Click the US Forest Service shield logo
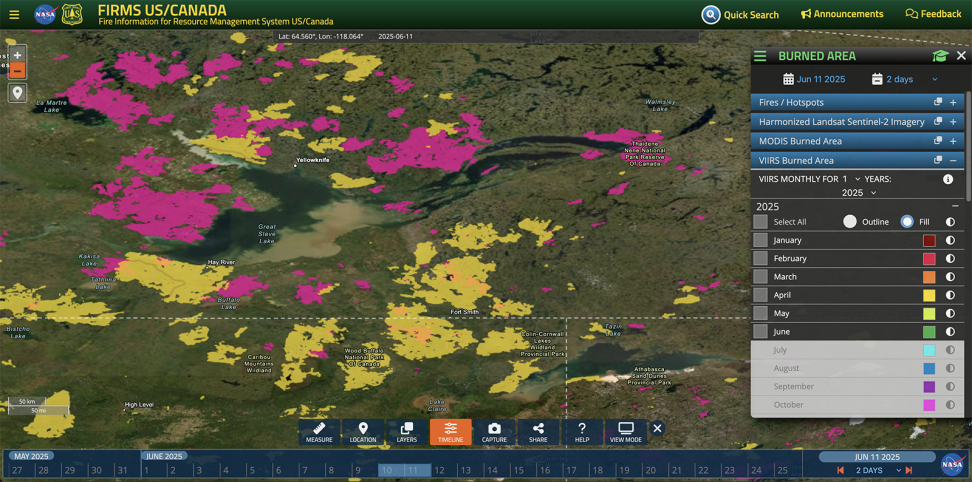Viewport: 972px width, 482px height. [x=72, y=14]
